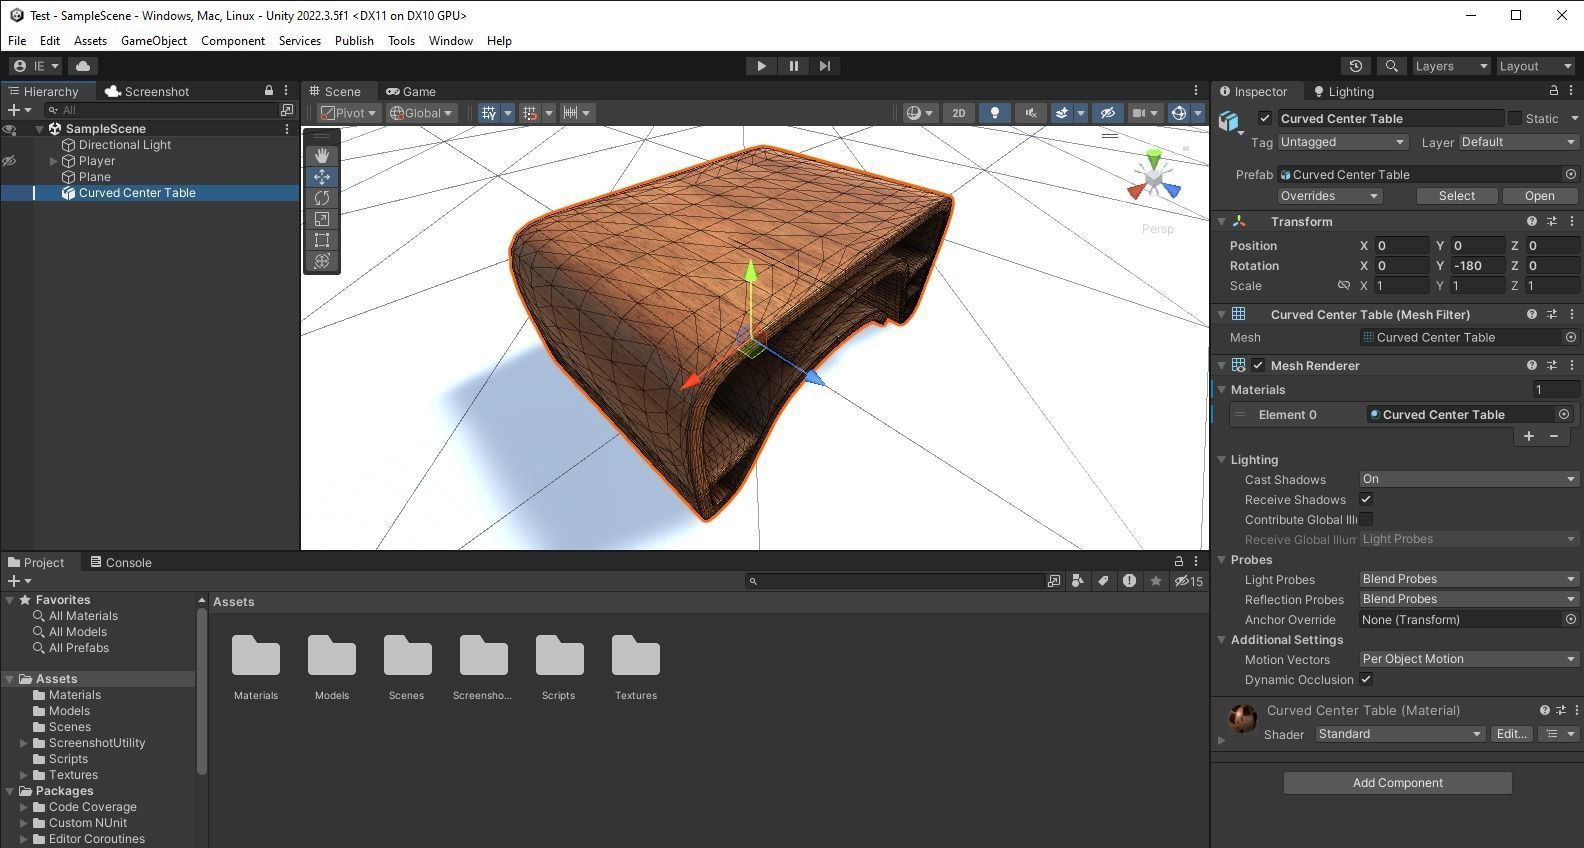Click the shader Edit button
The image size is (1584, 848).
click(x=1511, y=734)
